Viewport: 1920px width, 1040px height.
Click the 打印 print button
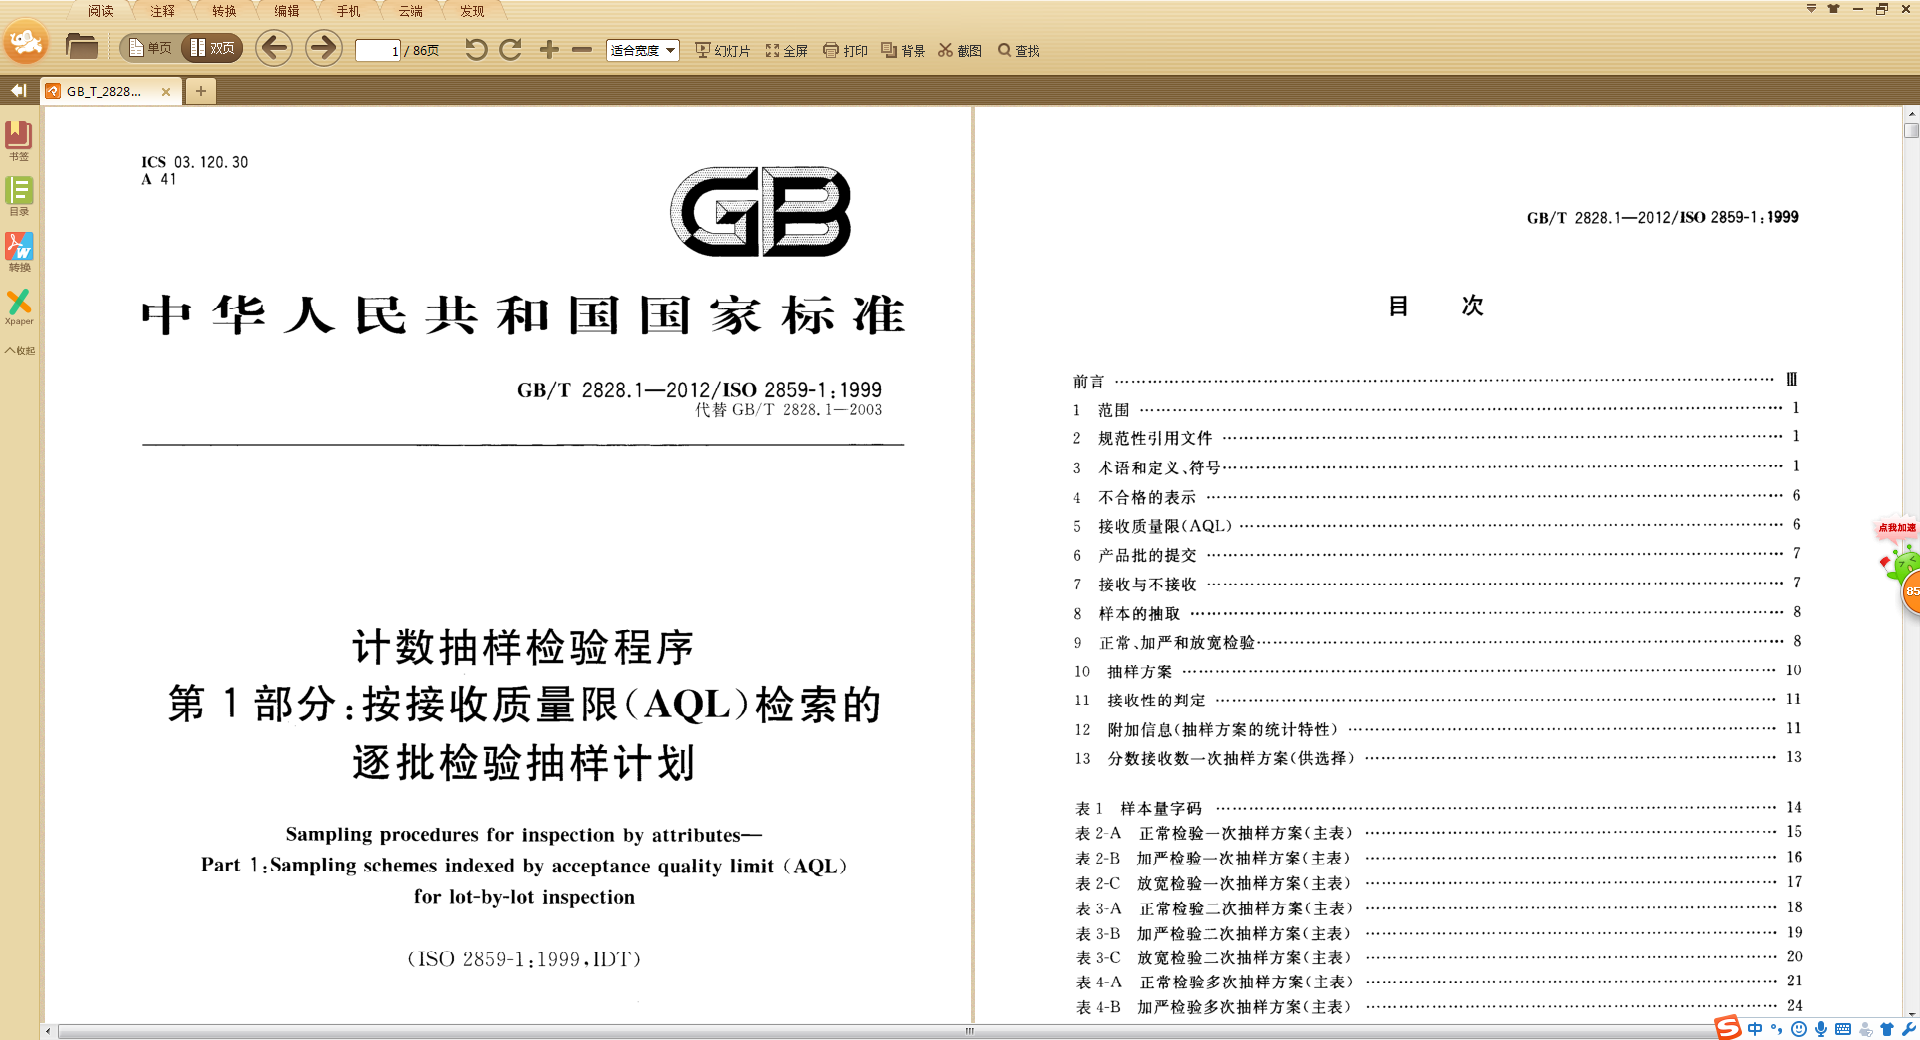(x=845, y=51)
